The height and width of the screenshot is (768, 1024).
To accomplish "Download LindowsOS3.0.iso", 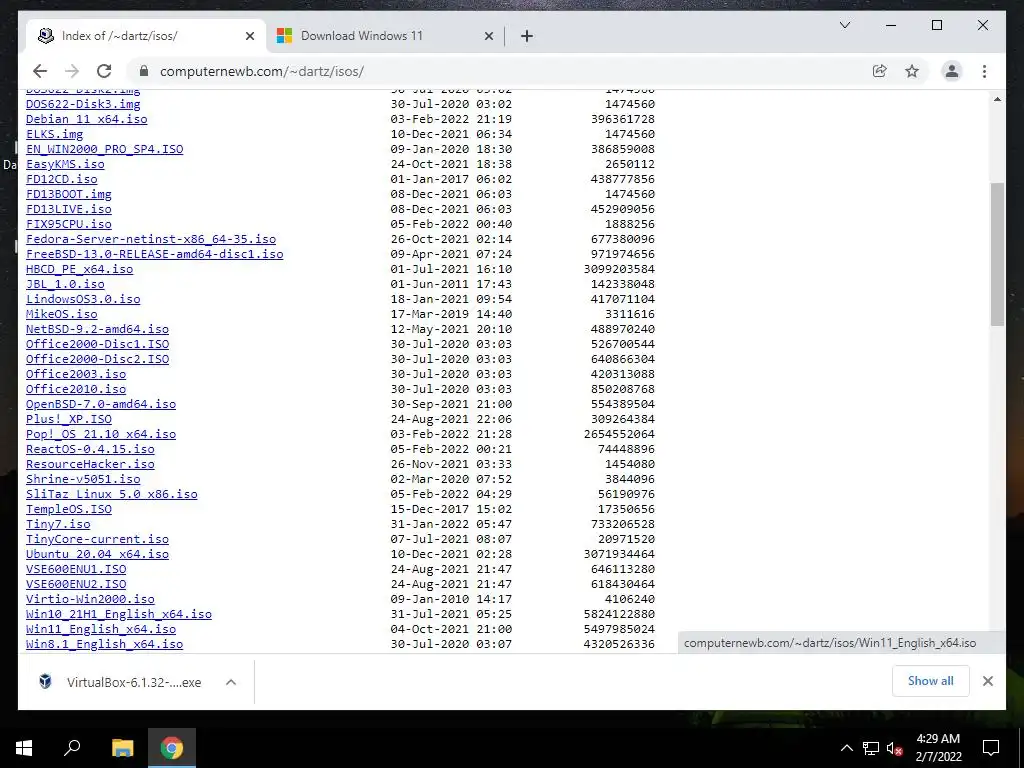I will coord(83,298).
